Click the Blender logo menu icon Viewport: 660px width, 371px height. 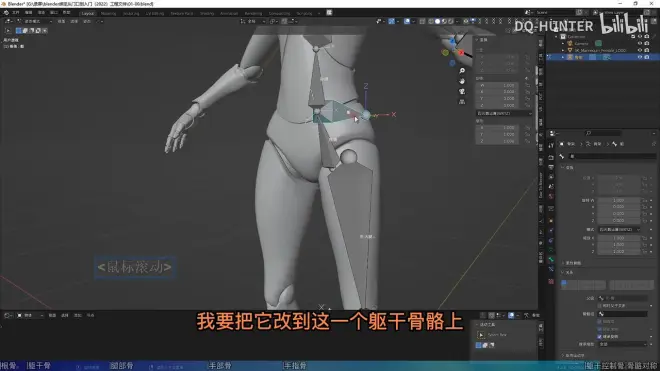point(6,13)
